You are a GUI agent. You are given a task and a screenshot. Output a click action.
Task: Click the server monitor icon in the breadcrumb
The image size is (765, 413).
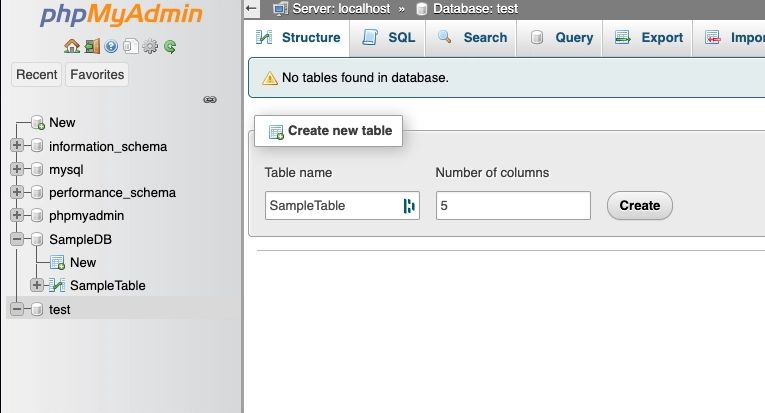tap(280, 9)
